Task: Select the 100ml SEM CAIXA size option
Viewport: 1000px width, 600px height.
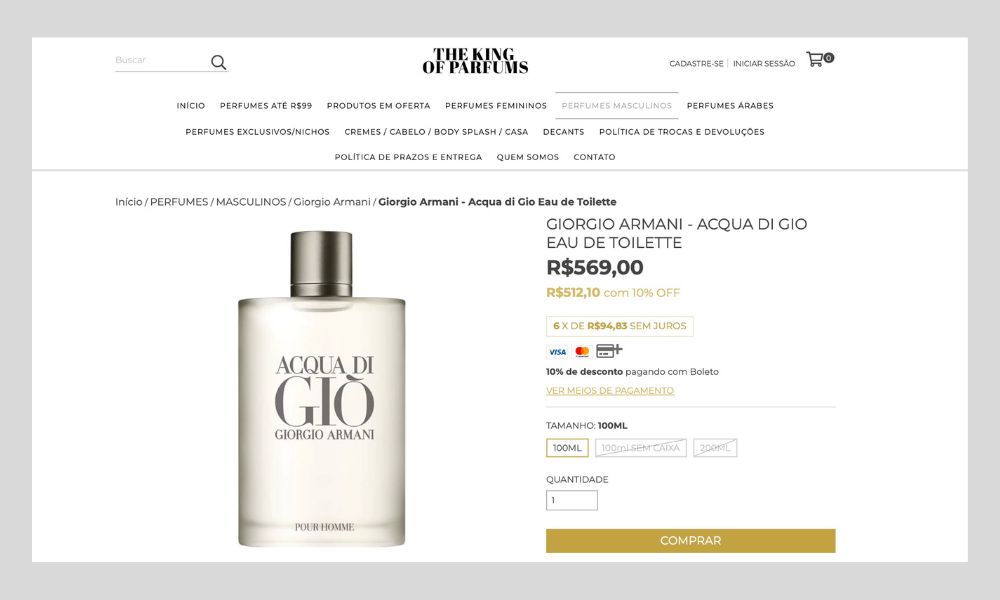Action: (x=640, y=448)
